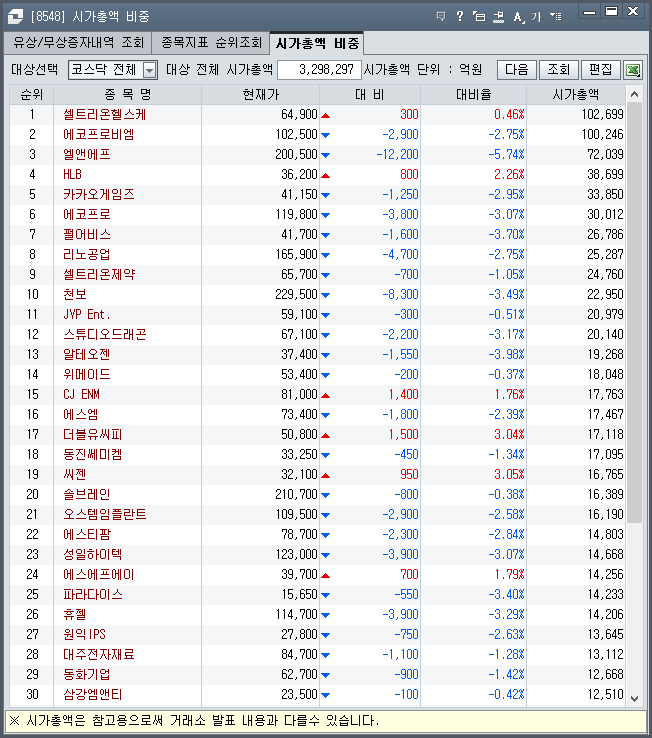Select stock 성일하이텍

pos(93,554)
